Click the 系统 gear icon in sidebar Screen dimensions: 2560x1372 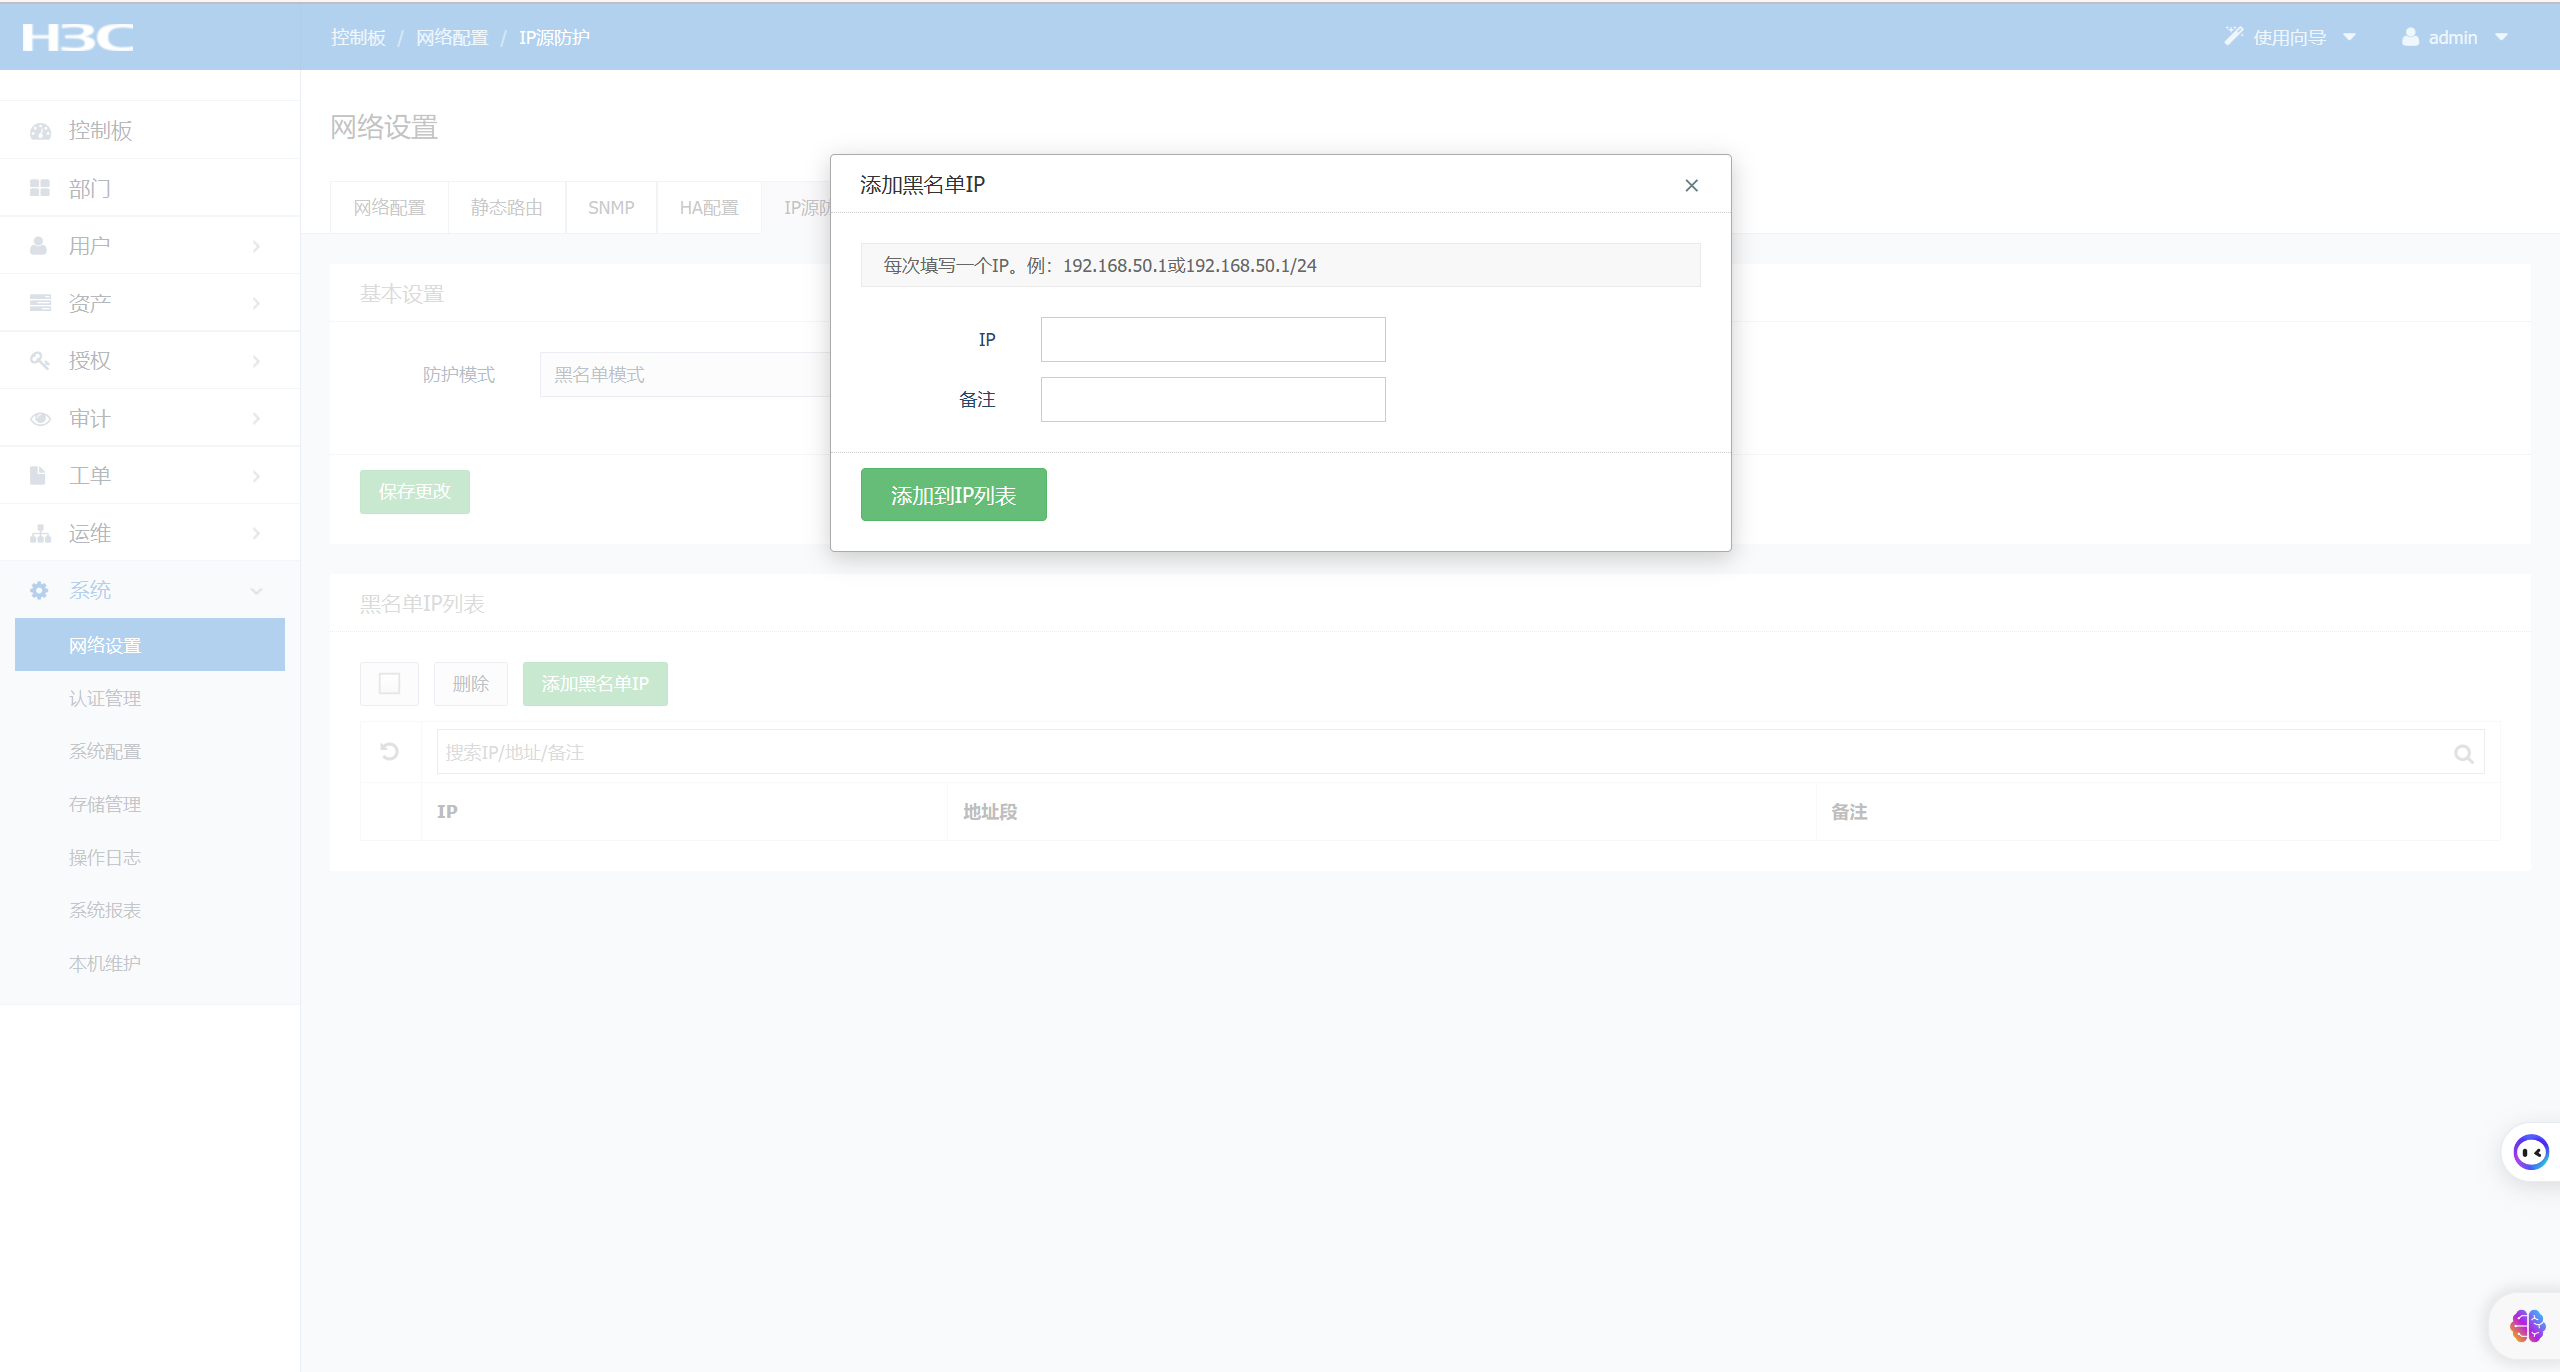pos(39,590)
